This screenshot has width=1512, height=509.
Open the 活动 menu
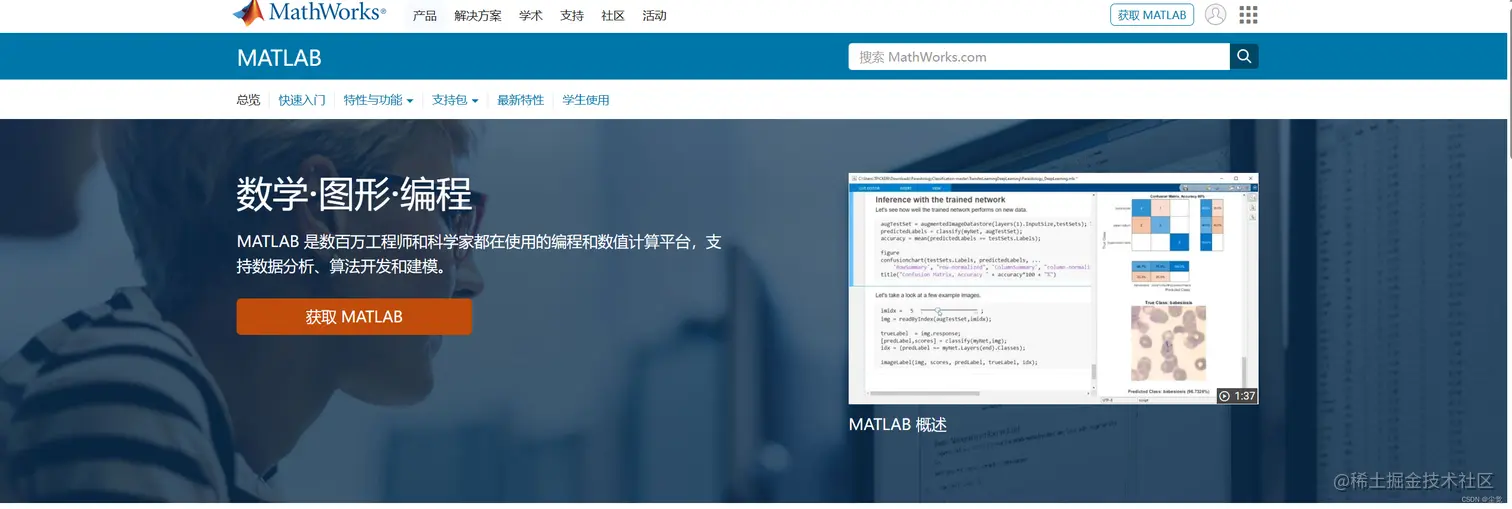(654, 16)
